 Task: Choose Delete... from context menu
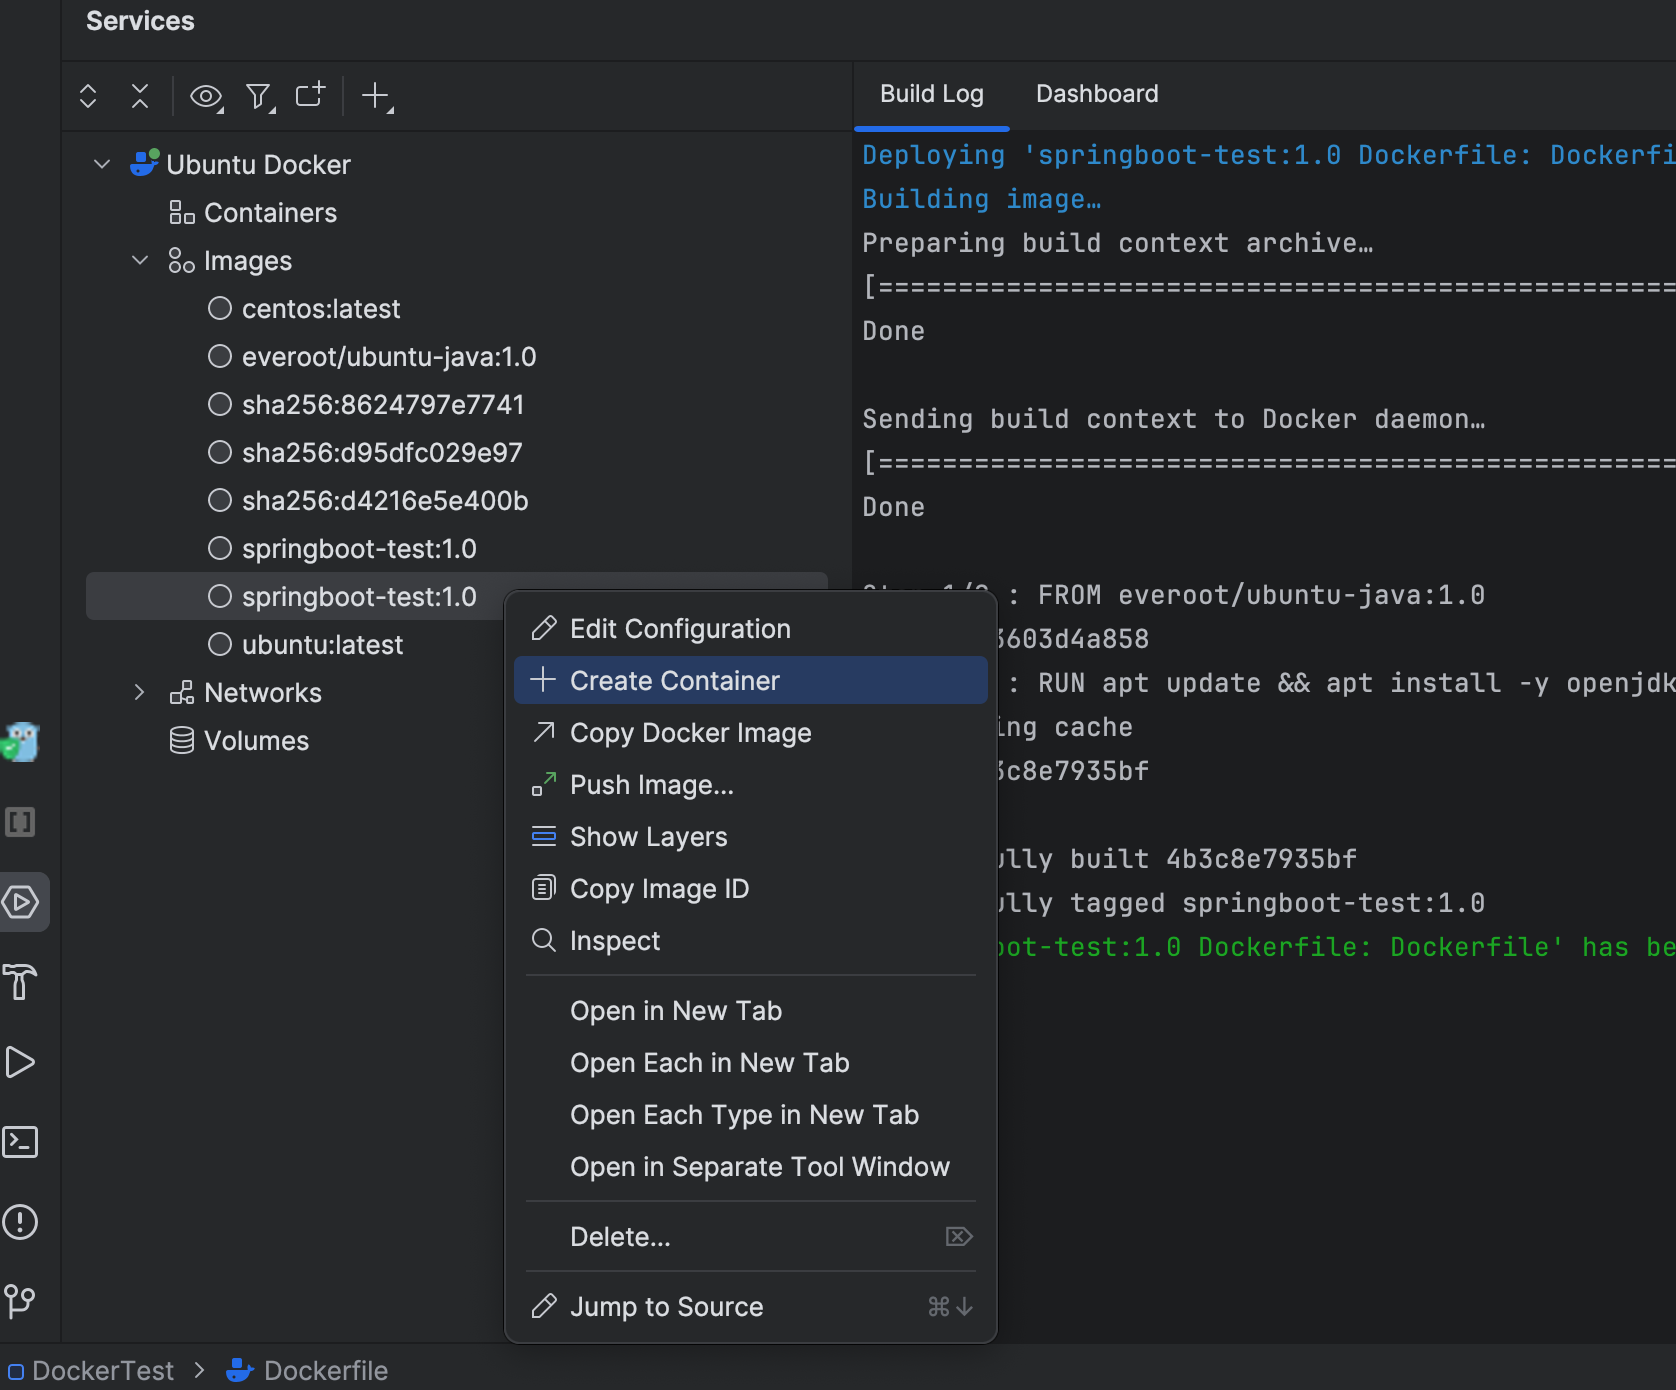750,1236
